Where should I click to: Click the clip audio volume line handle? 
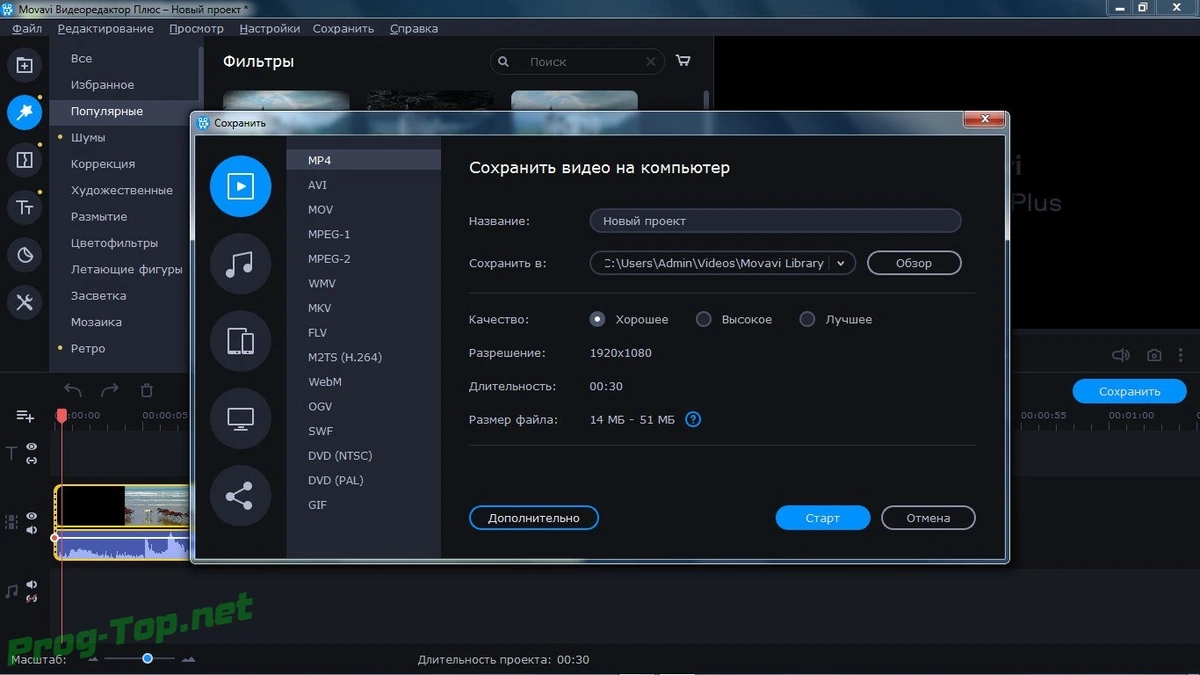(55, 538)
